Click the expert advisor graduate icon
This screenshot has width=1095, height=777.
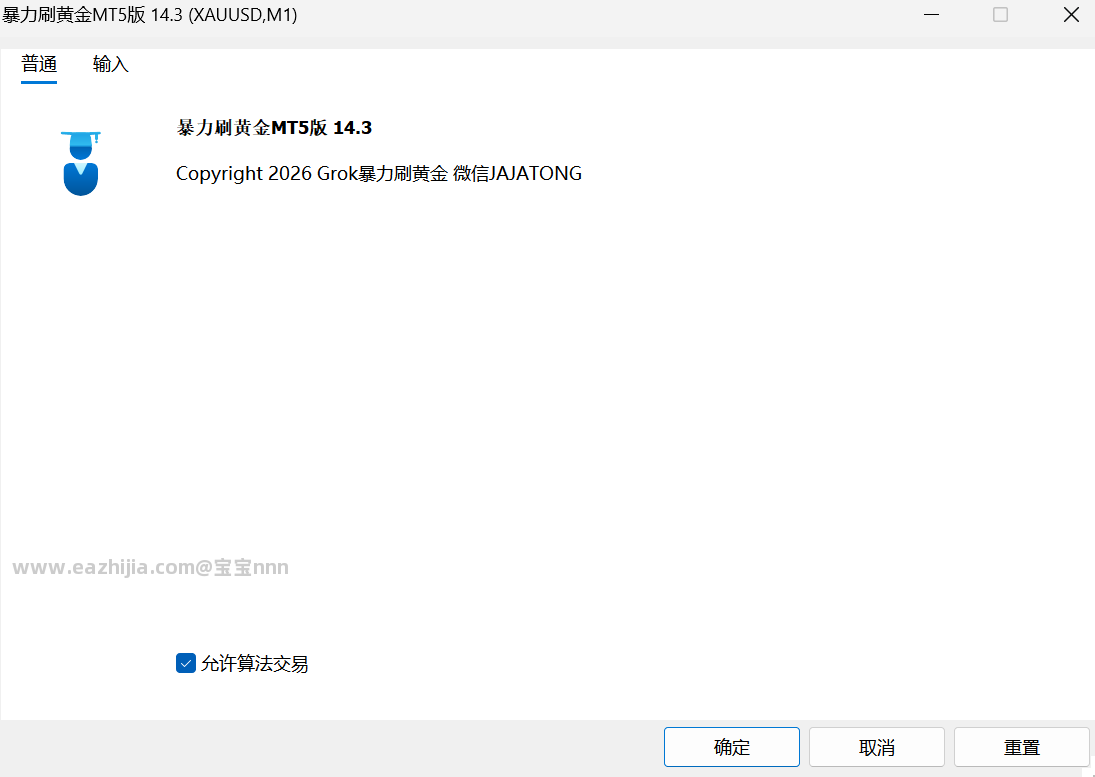(x=81, y=163)
